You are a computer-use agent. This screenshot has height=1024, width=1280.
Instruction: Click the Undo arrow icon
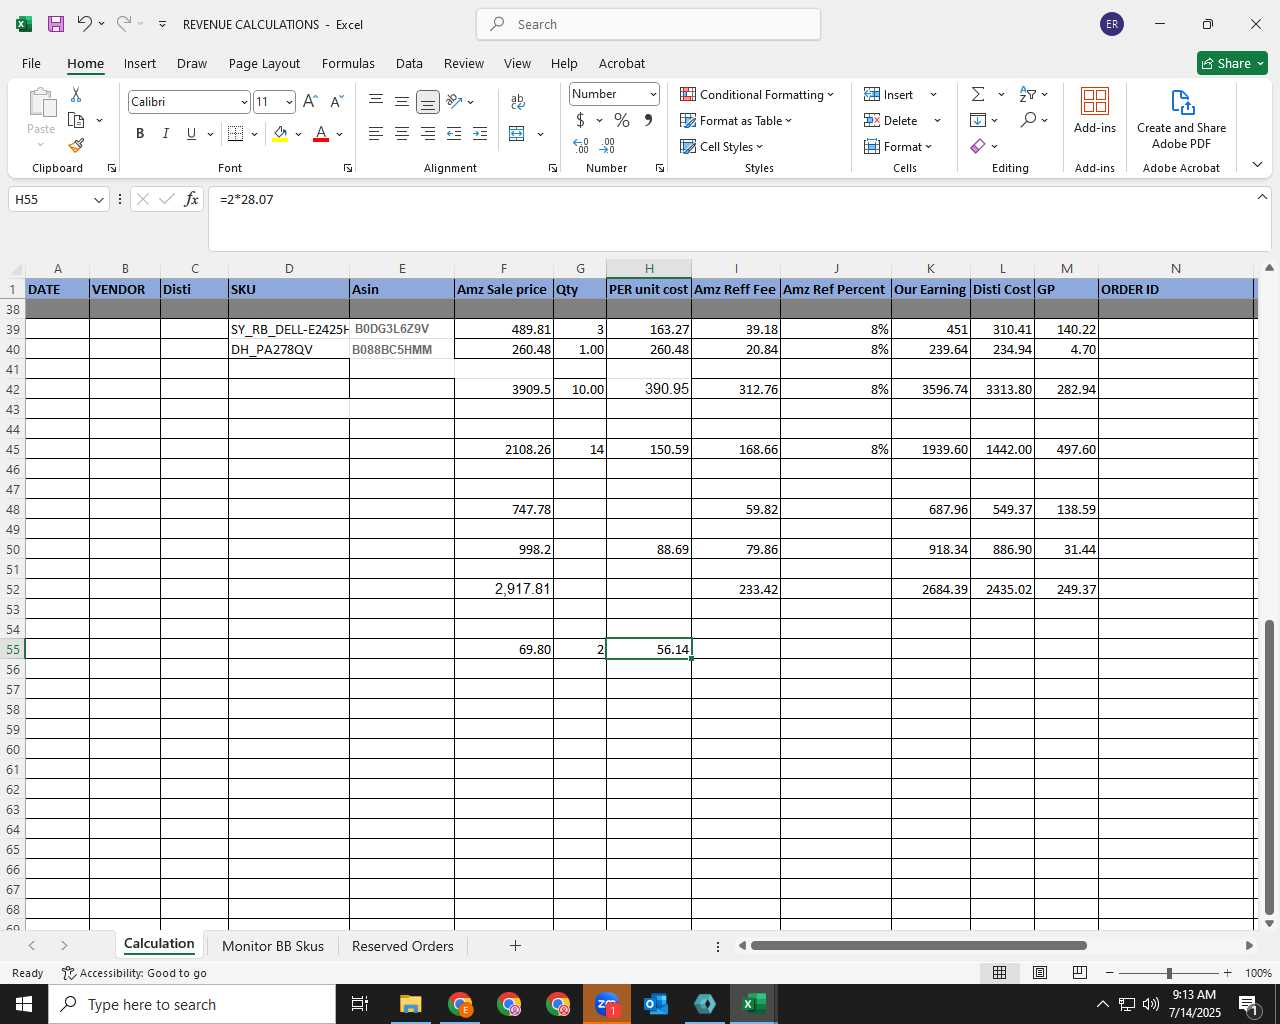pos(84,23)
